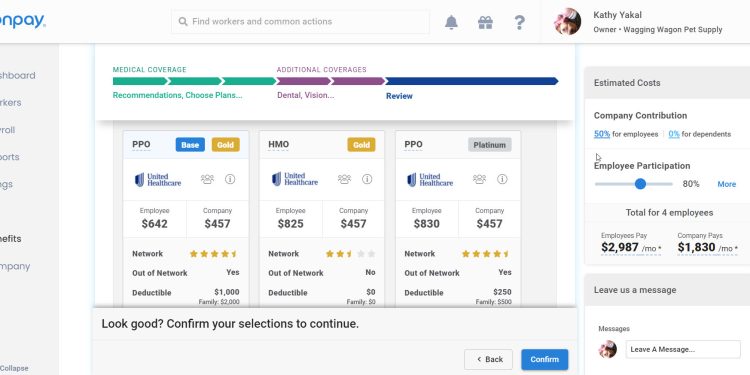Click info icon on Platinum PPO card

point(502,179)
